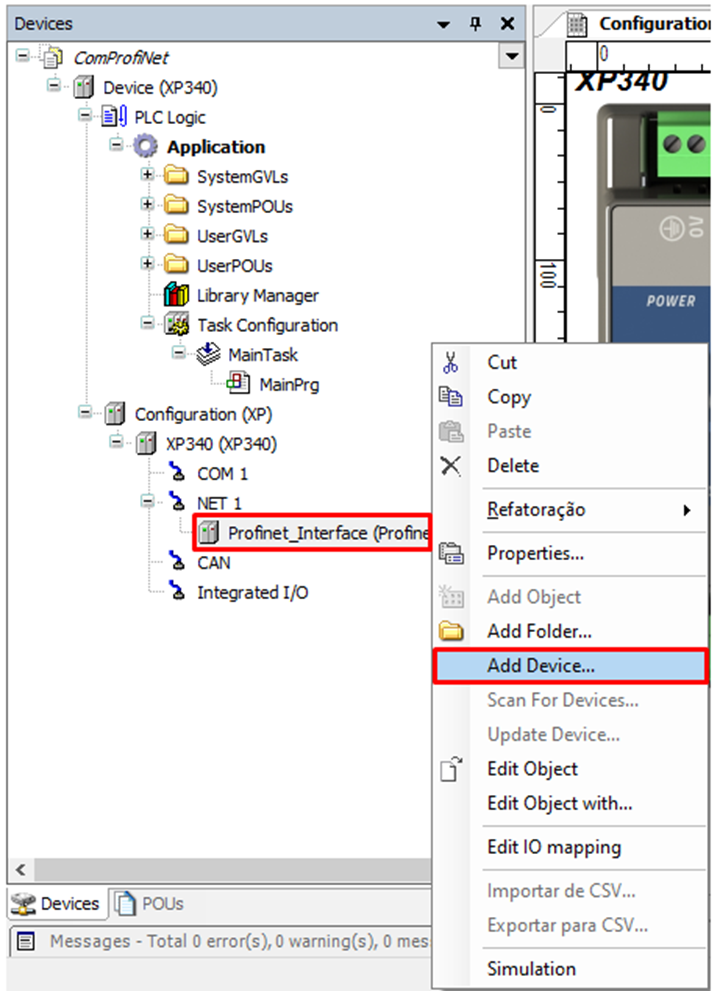This screenshot has height=991, width=720.
Task: Click the Add Folder icon in menu
Action: 452,631
